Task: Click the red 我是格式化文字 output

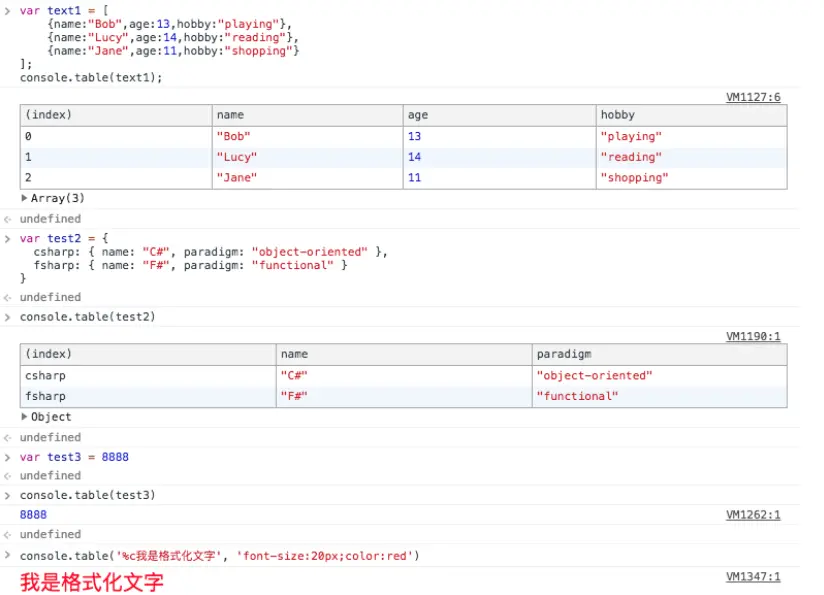Action: pyautogui.click(x=92, y=582)
